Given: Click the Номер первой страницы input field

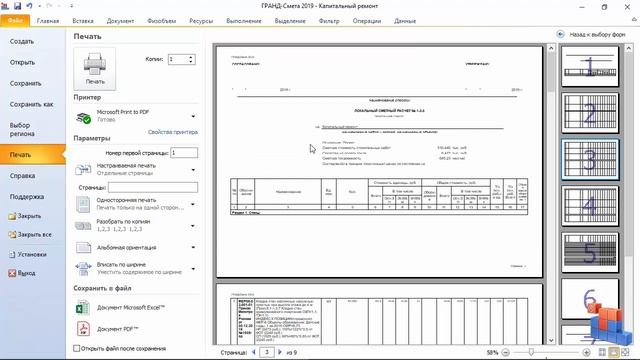Looking at the screenshot, I should (x=184, y=153).
